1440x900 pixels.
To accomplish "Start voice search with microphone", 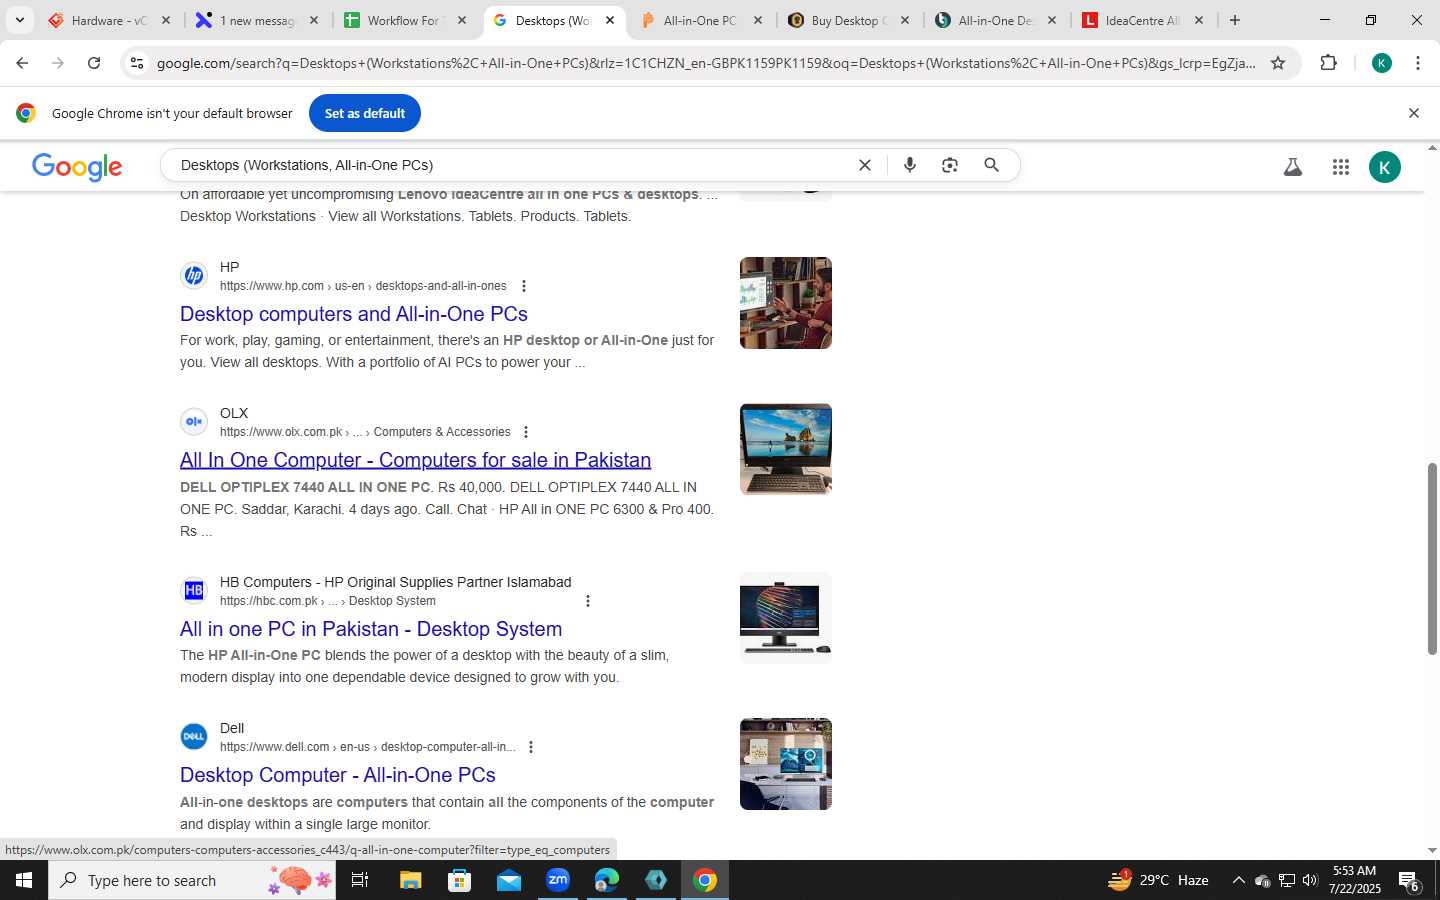I will click(x=910, y=165).
